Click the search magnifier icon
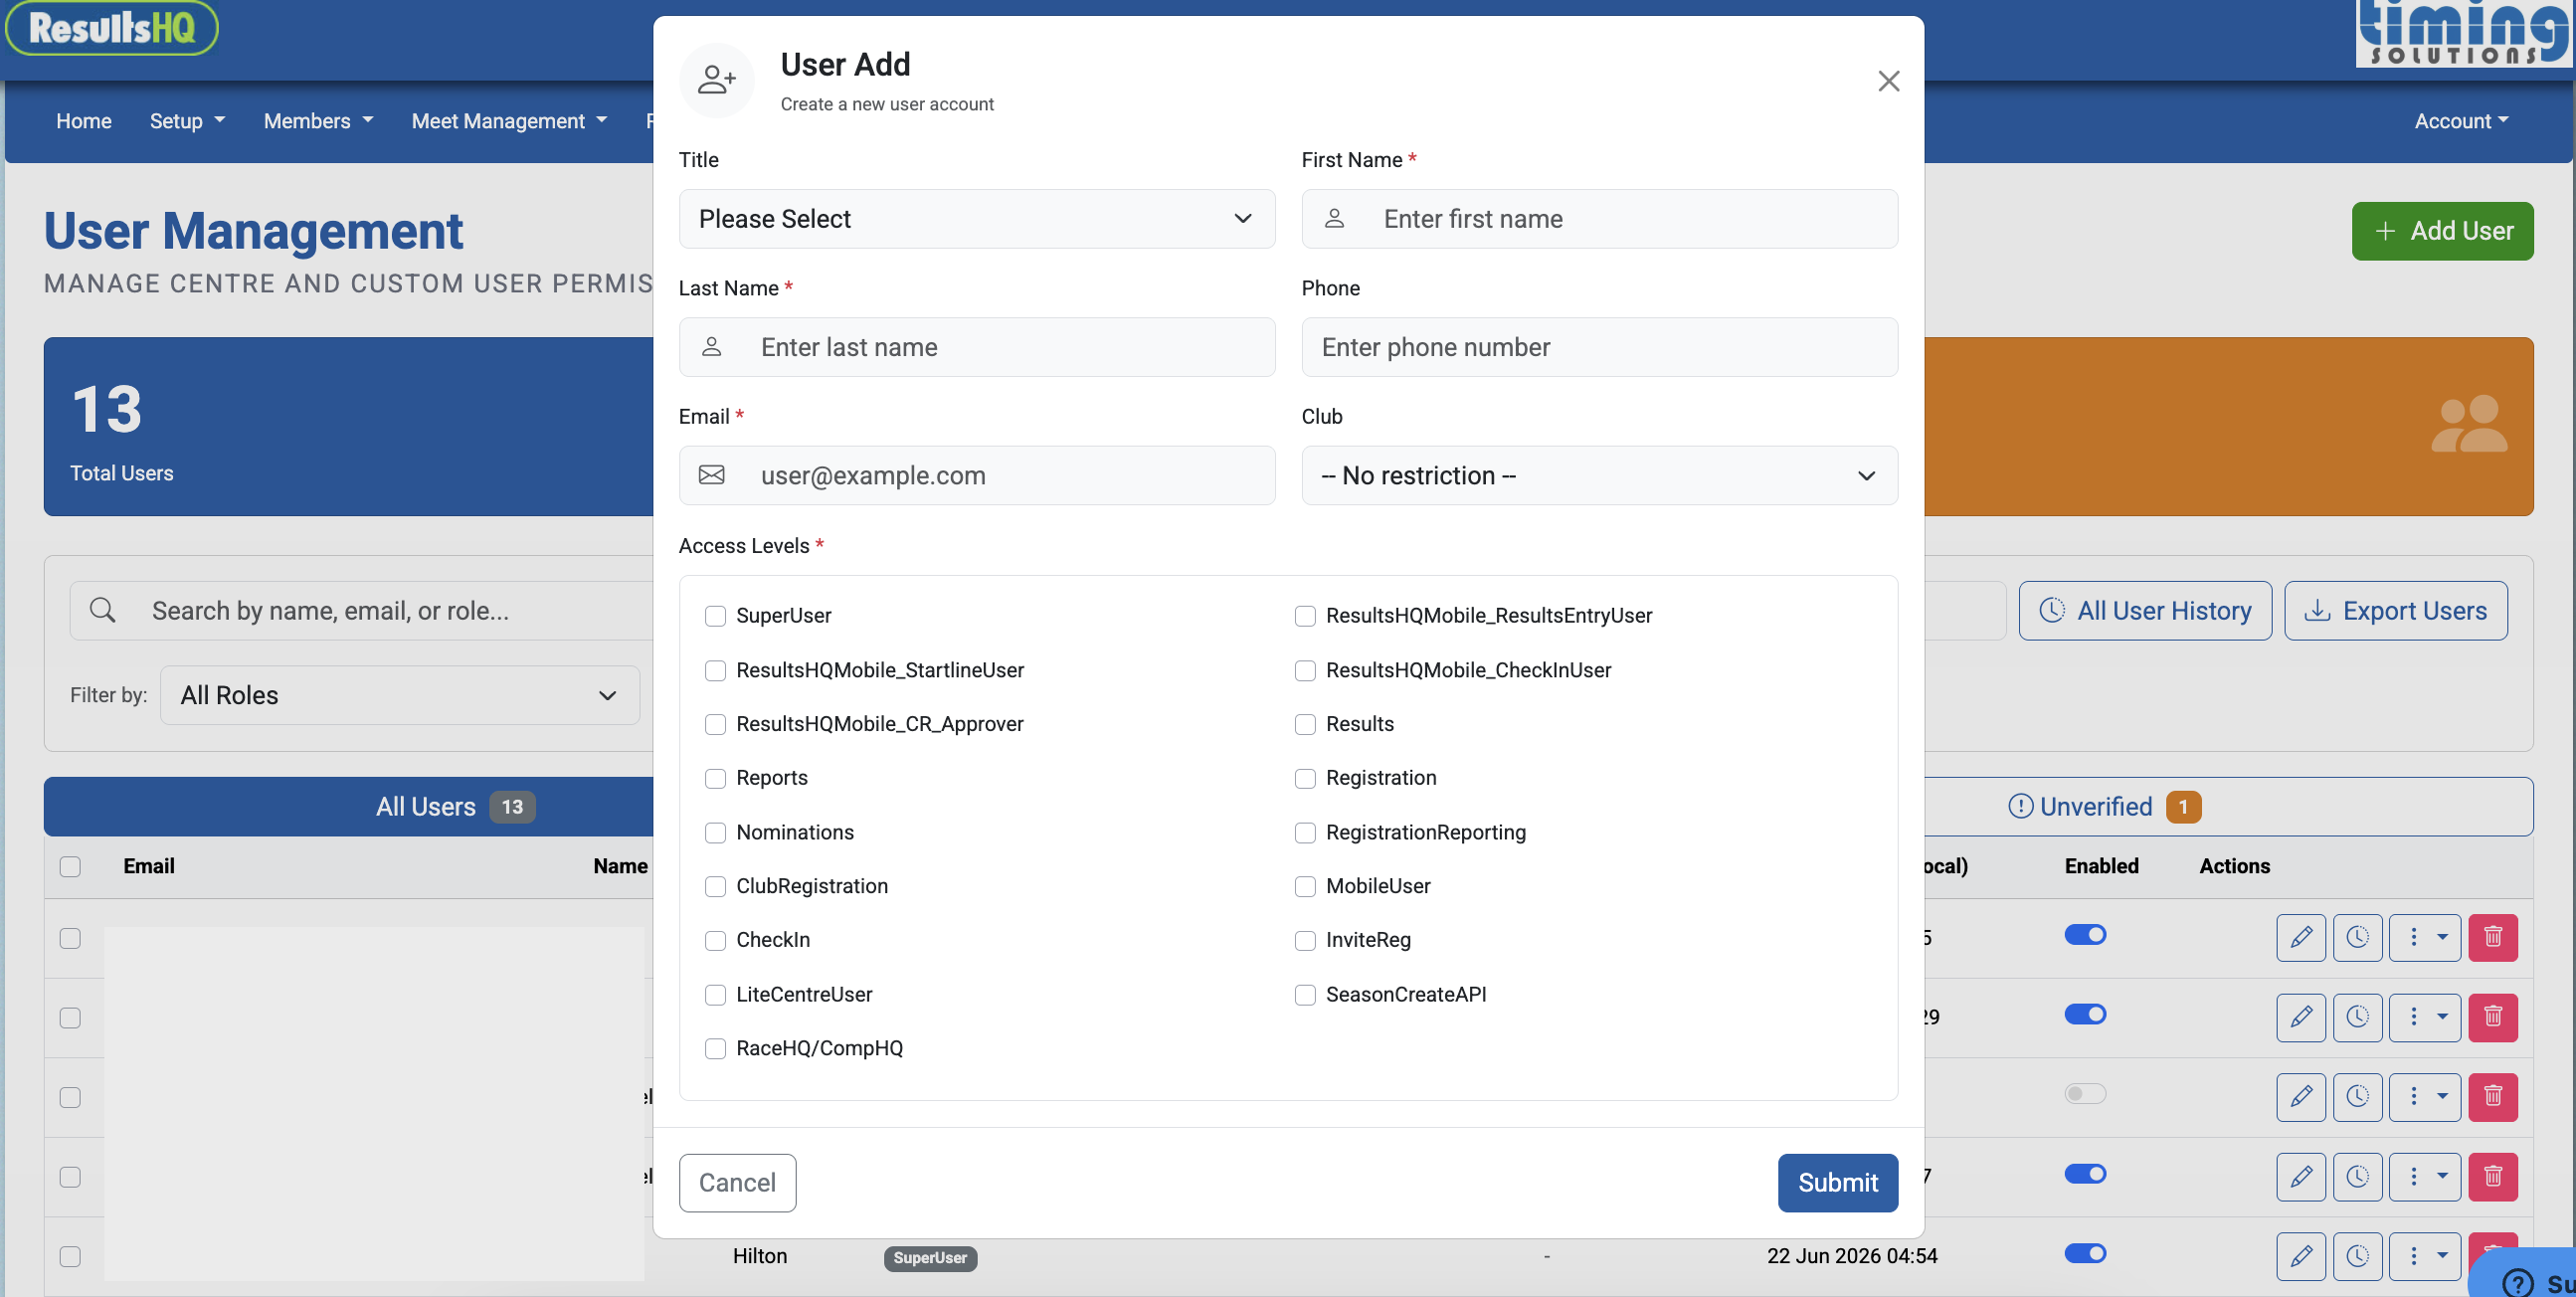This screenshot has width=2576, height=1297. [102, 610]
